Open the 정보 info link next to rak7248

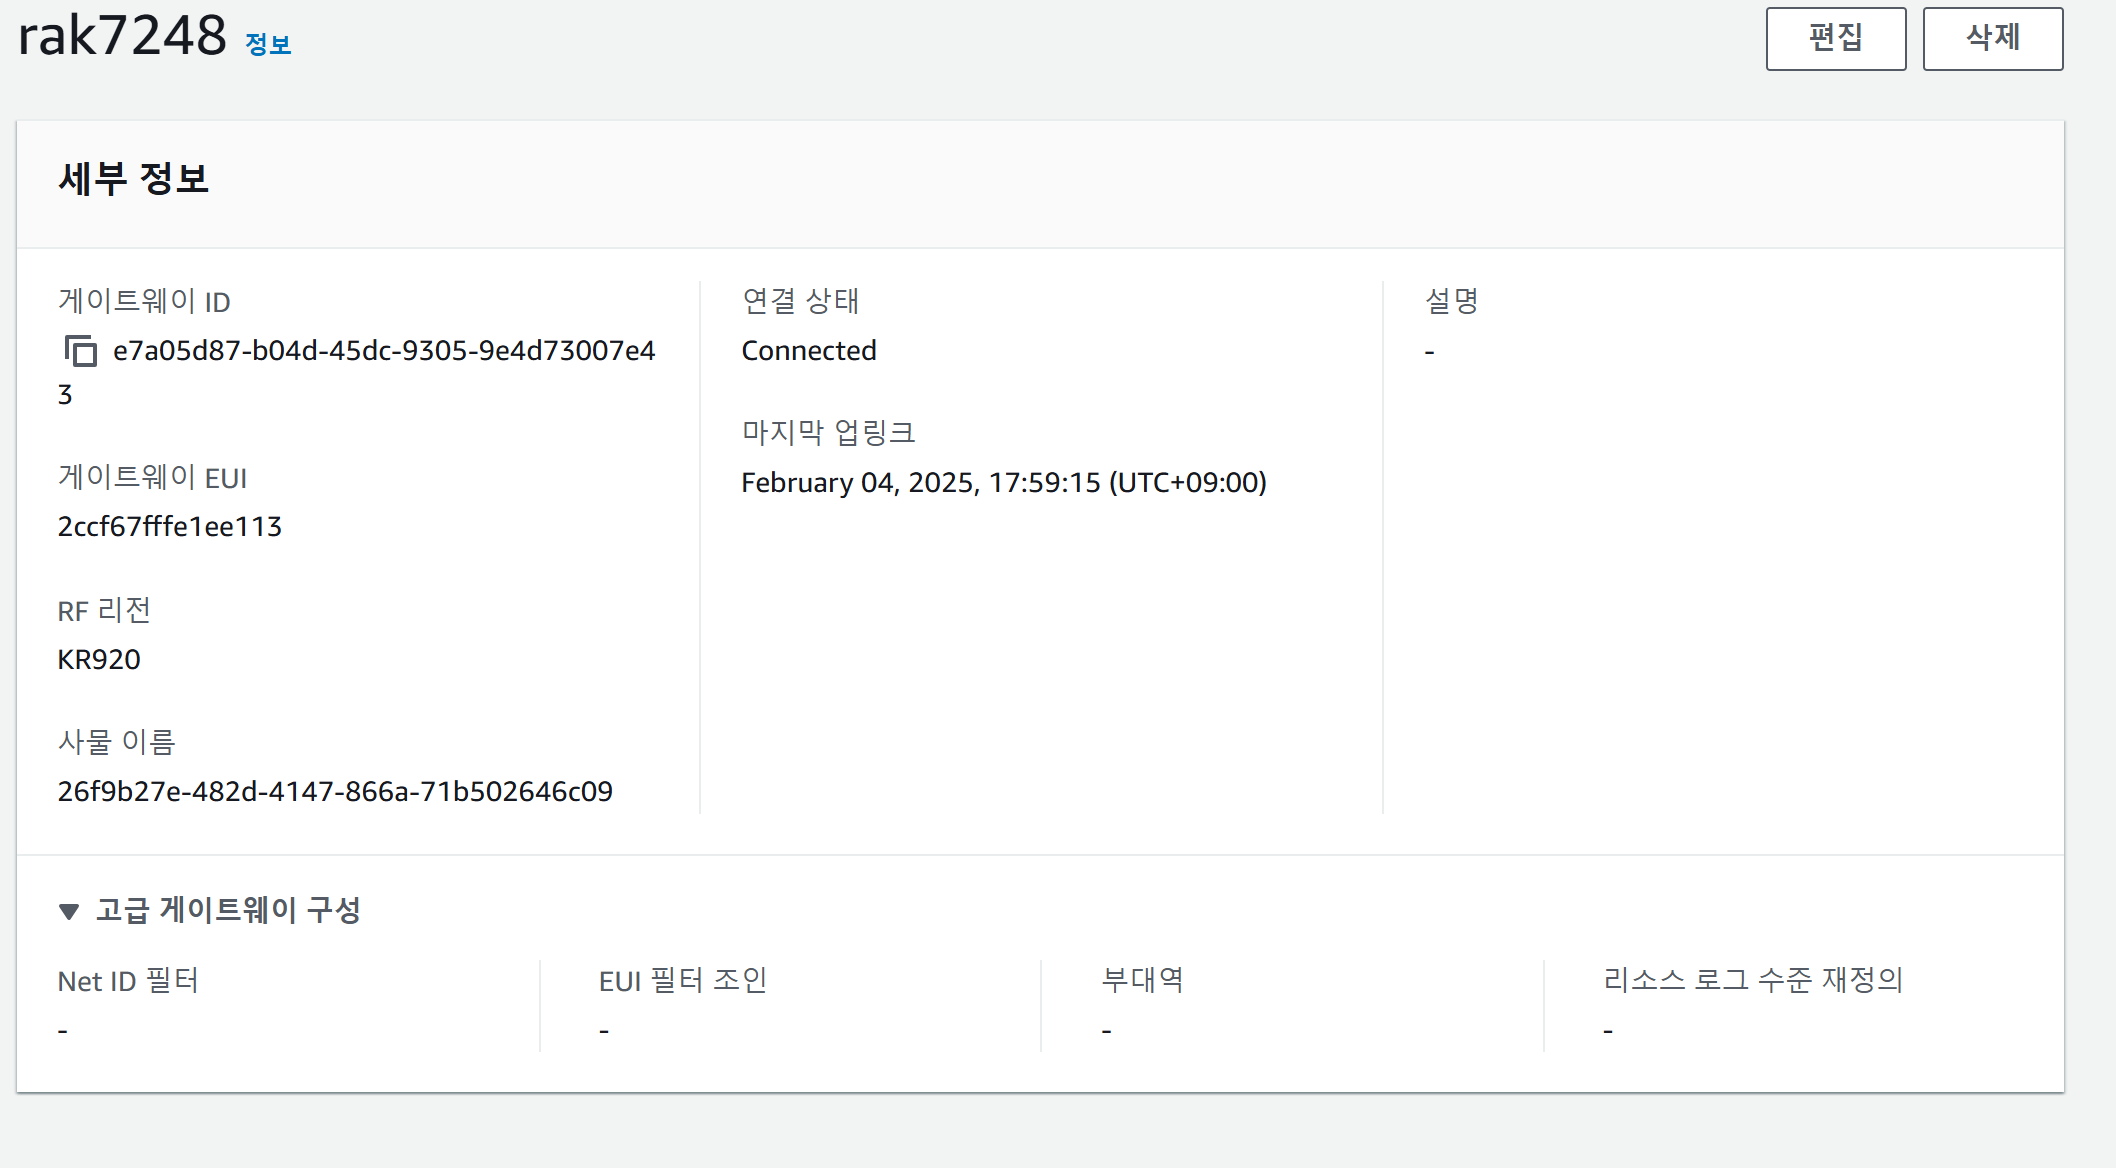click(x=268, y=45)
